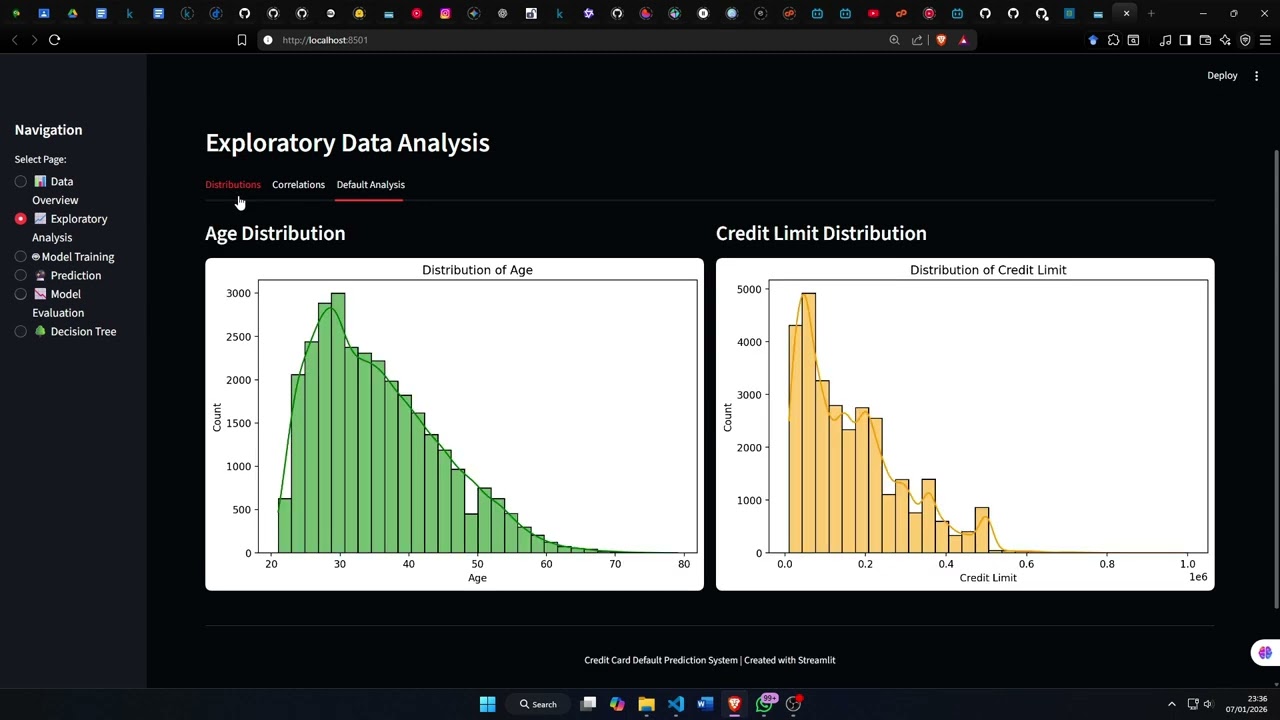Screen dimensions: 1280x720
Task: Switch to the Instagram browser tab
Action: point(445,14)
